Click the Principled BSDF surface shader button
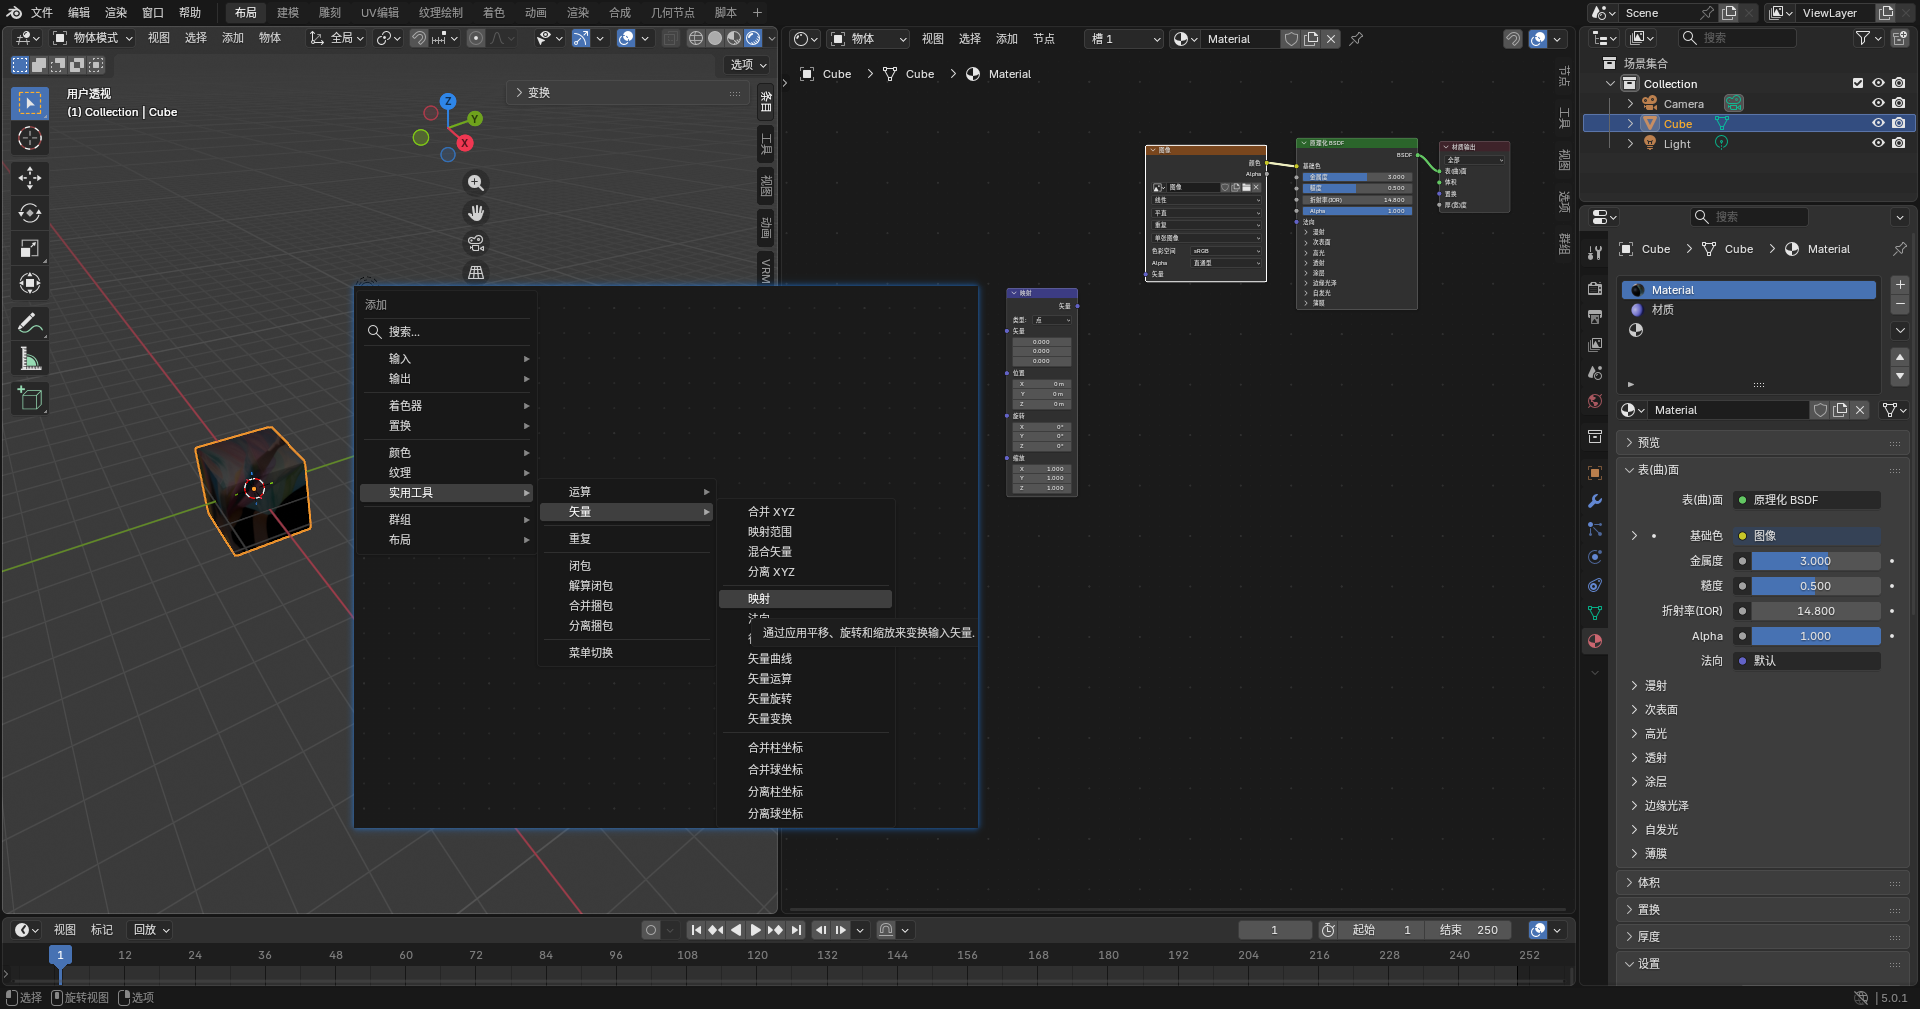Image resolution: width=1920 pixels, height=1009 pixels. (x=1807, y=500)
